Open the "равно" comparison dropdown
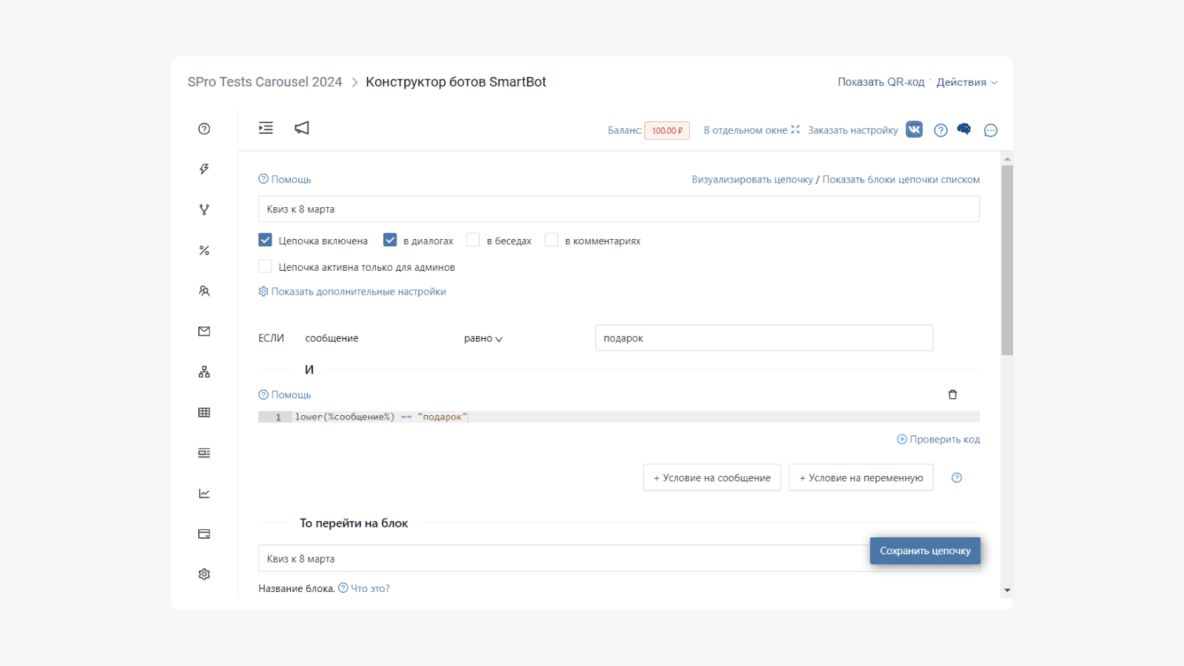1184x666 pixels. (x=483, y=338)
